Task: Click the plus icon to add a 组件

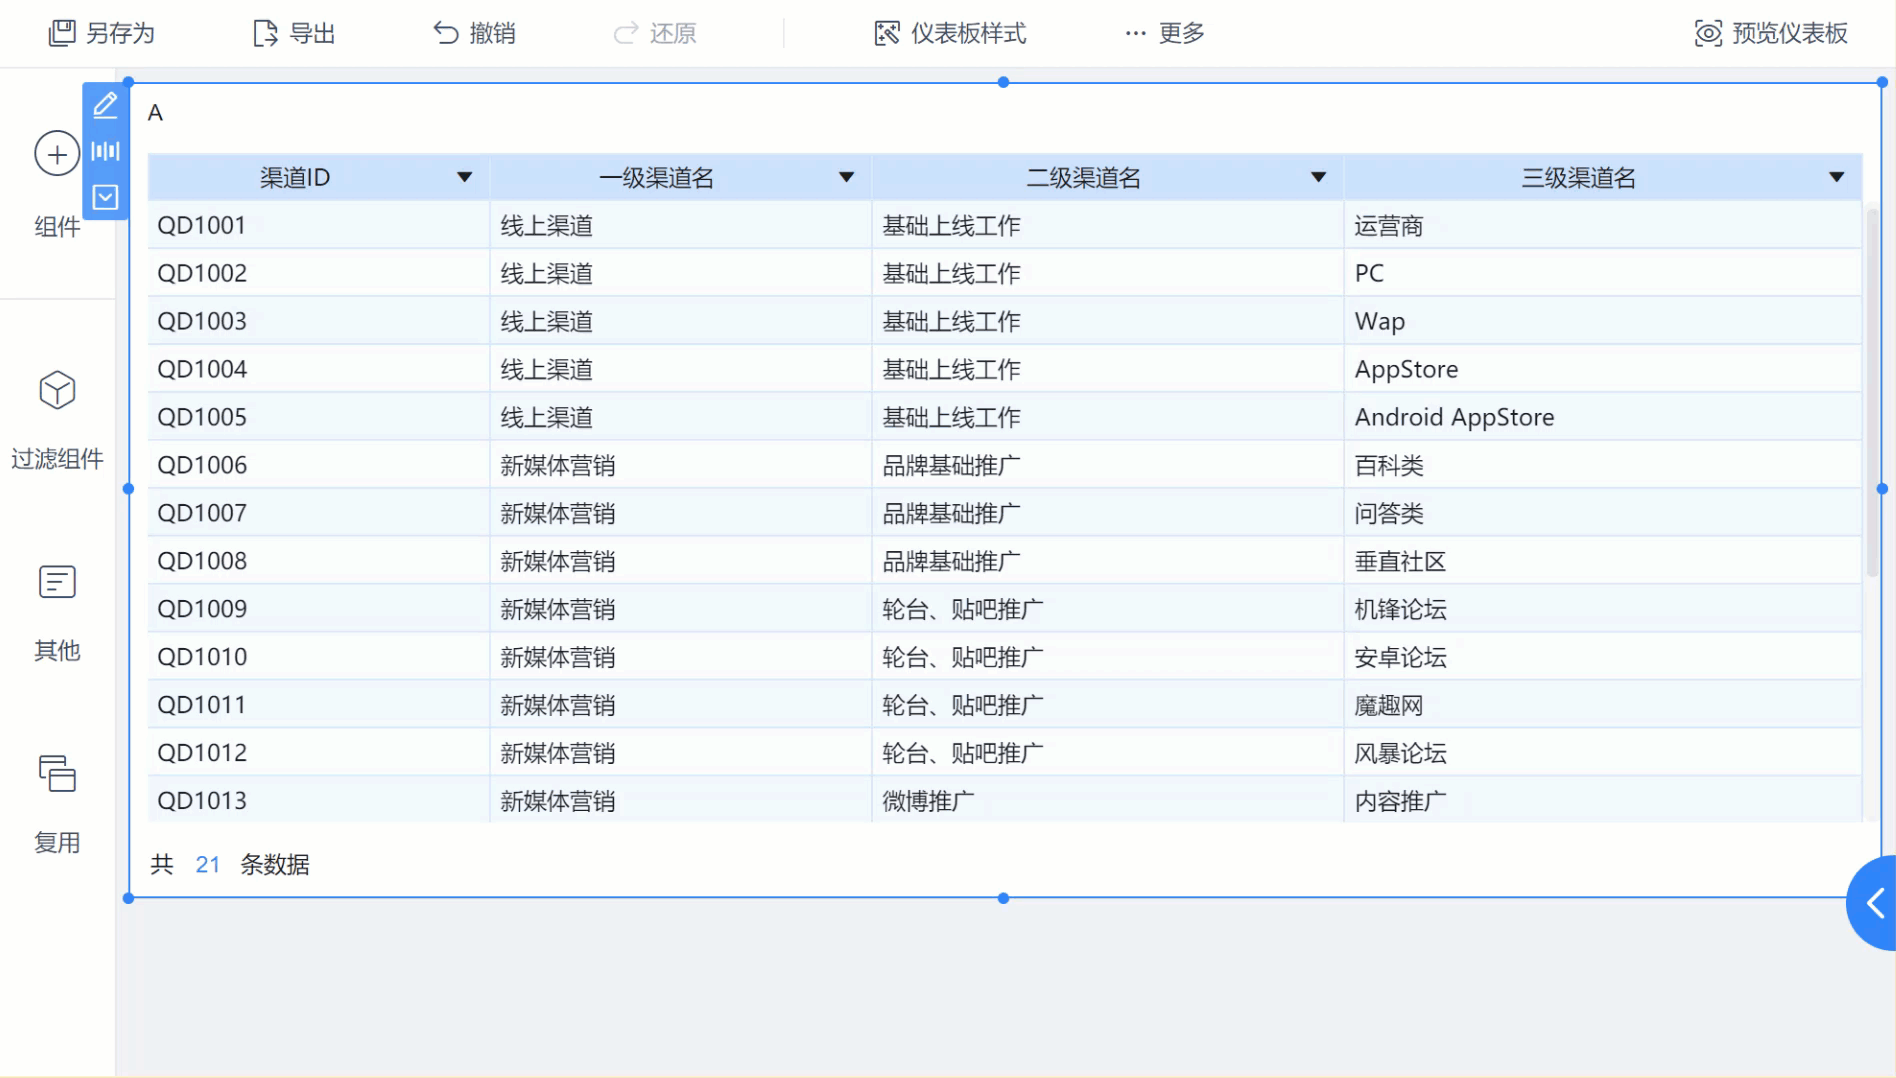Action: 57,153
